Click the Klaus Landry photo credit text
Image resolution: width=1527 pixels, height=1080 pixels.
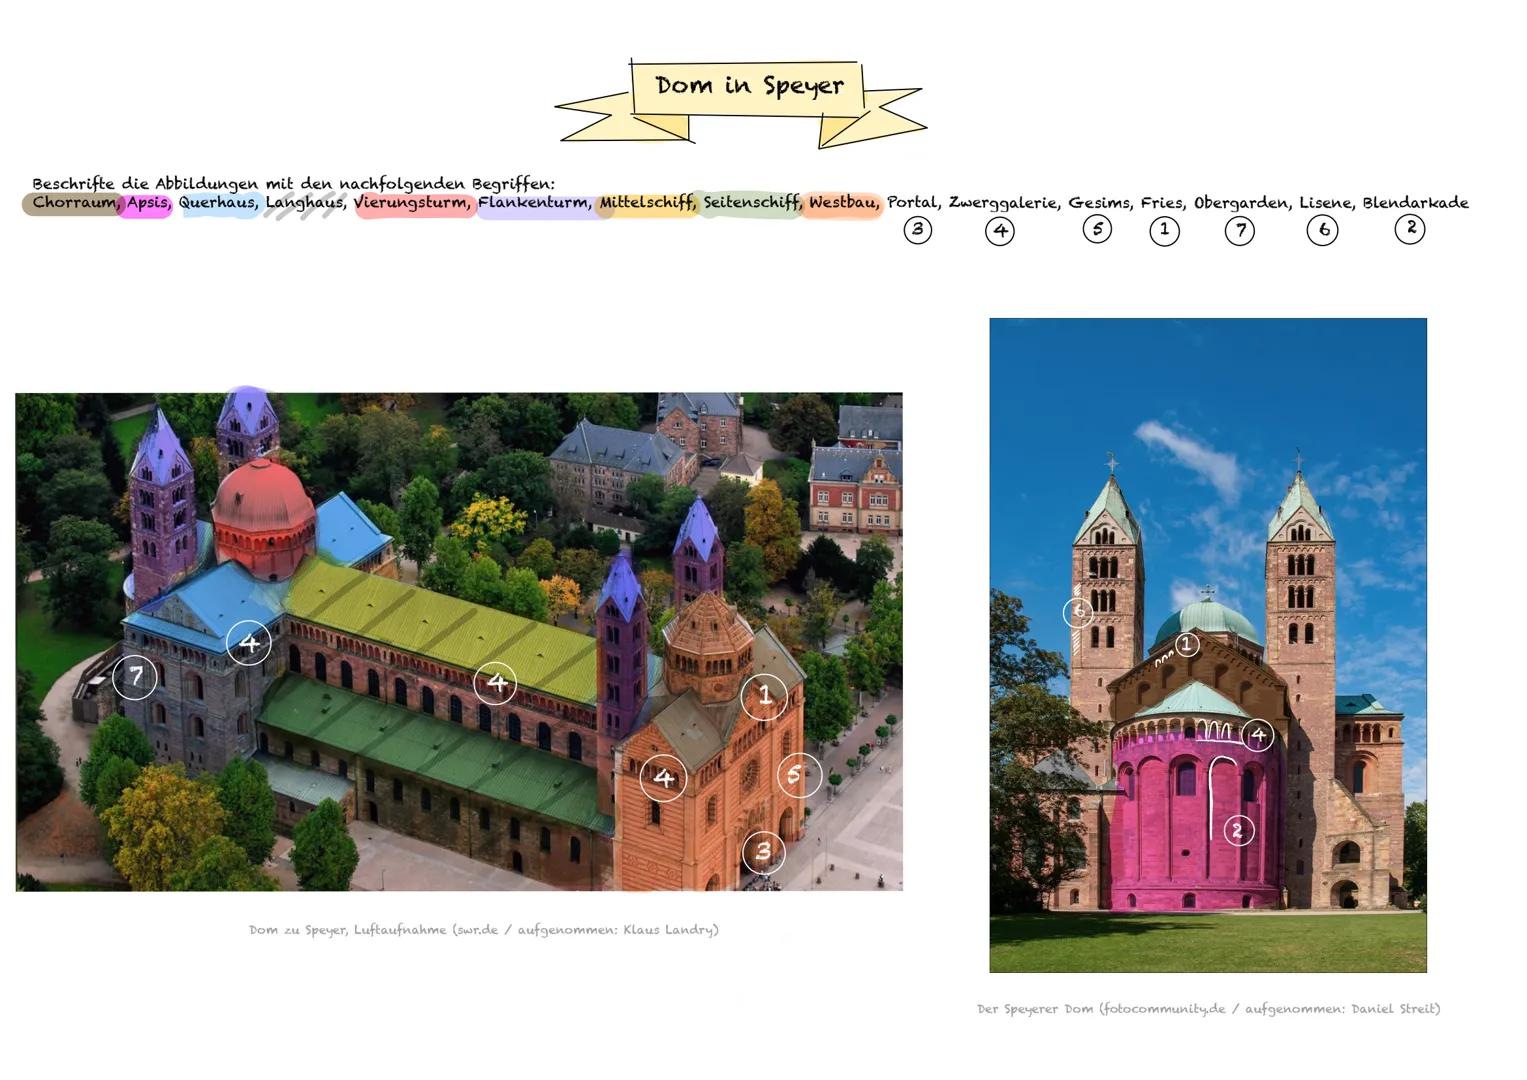(x=483, y=930)
